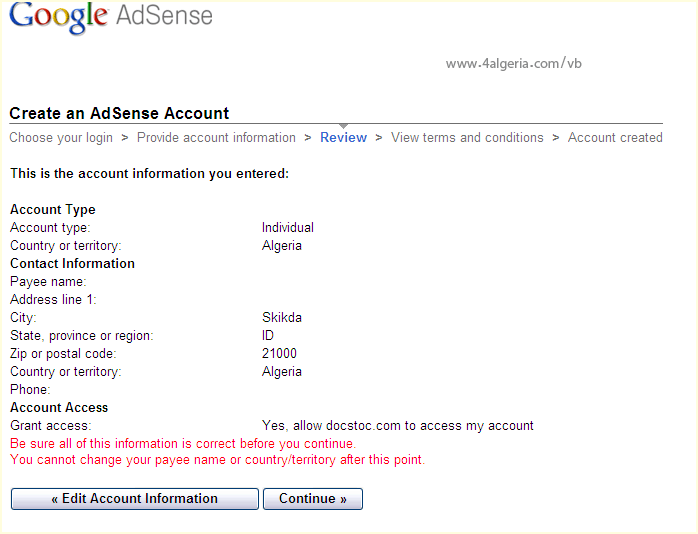Click the Contact Information section heading
Viewport: 698px width, 534px height.
(x=72, y=264)
